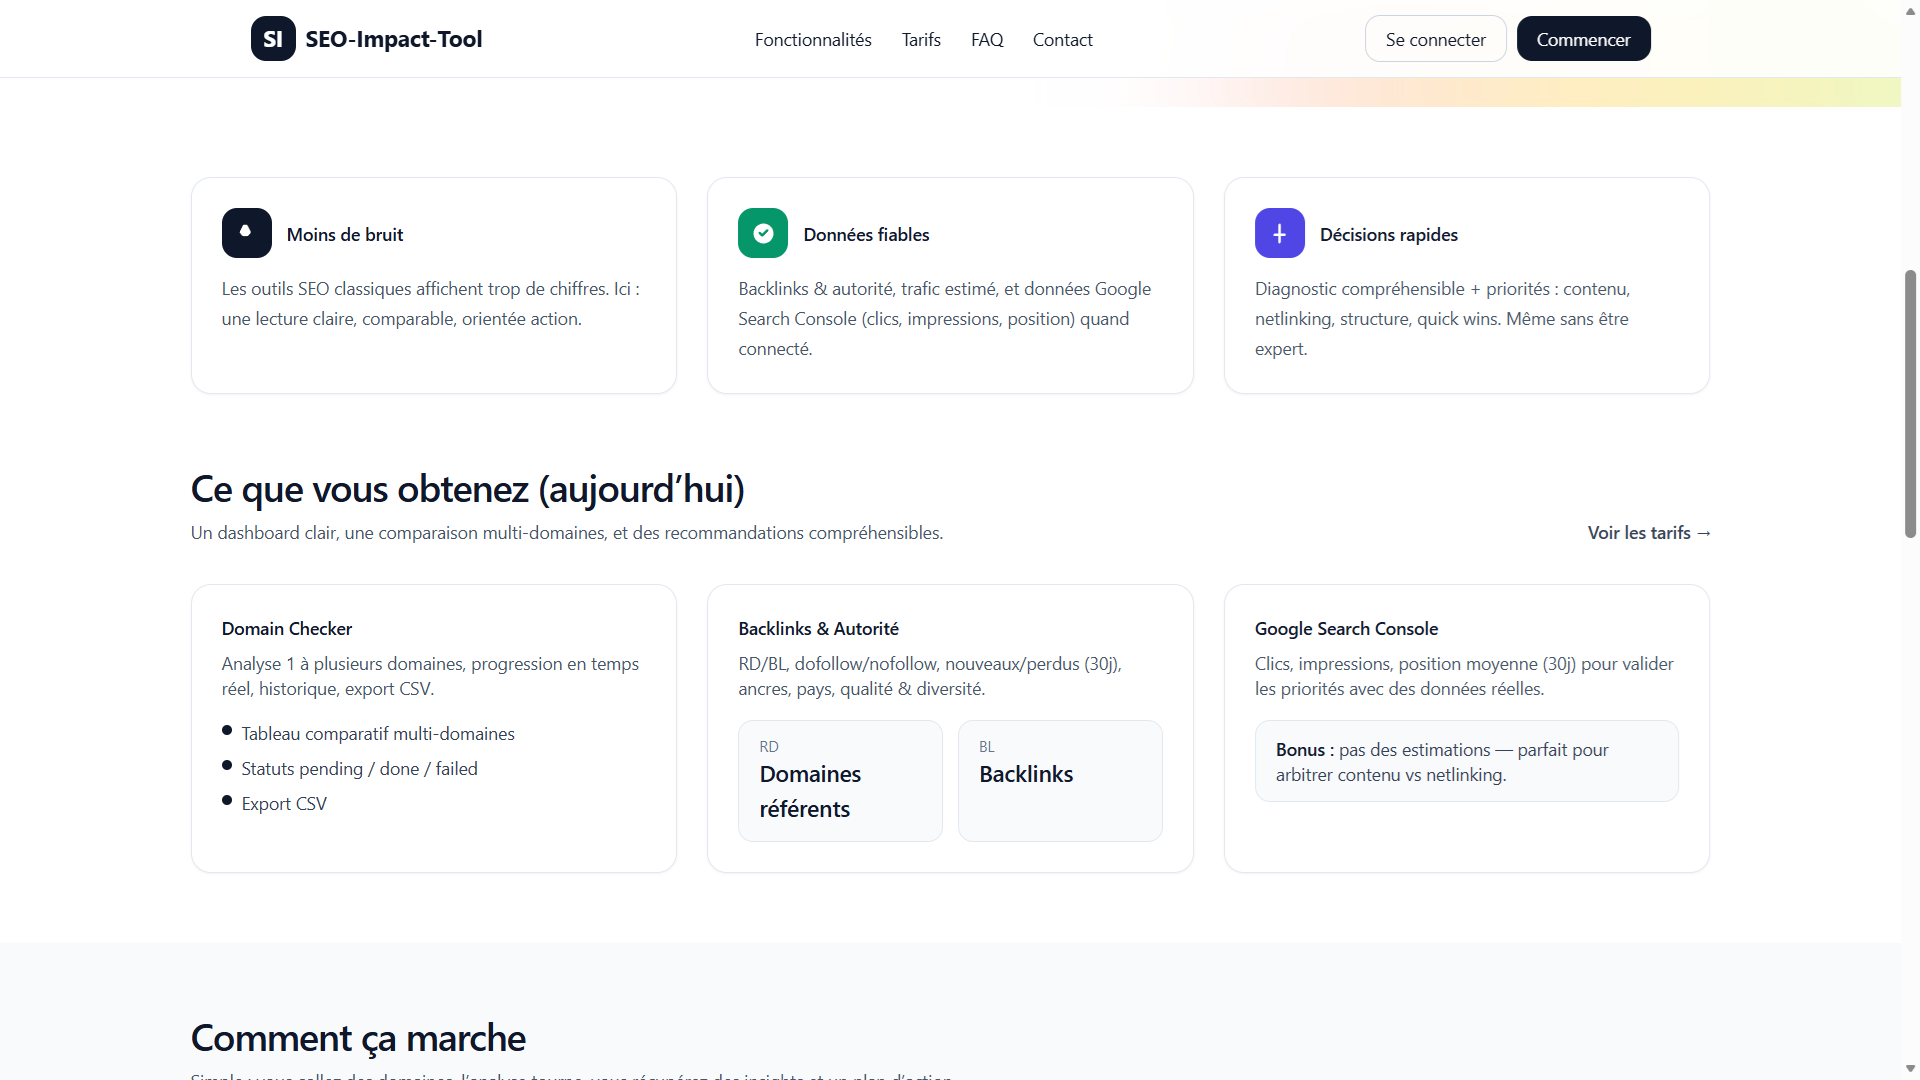Open the Fonctionnalités menu item
The width and height of the screenshot is (1920, 1080).
tap(813, 40)
